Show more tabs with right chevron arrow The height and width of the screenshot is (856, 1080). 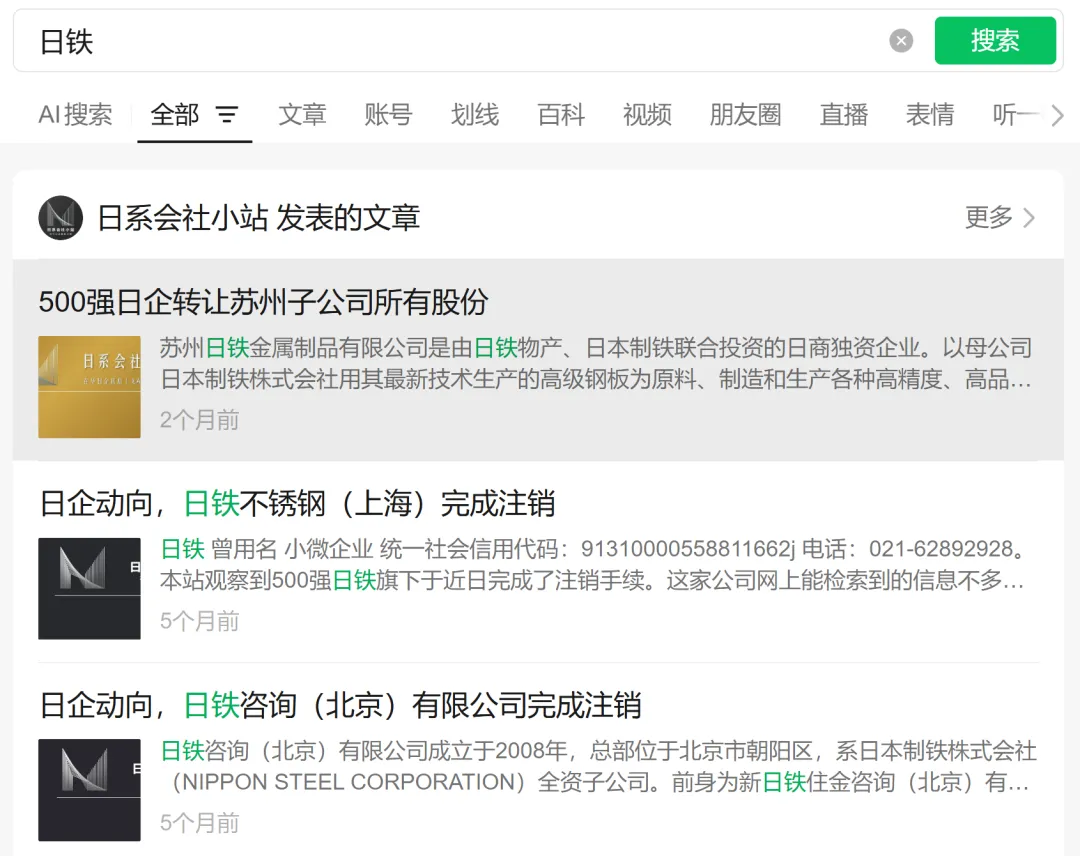tap(1057, 115)
